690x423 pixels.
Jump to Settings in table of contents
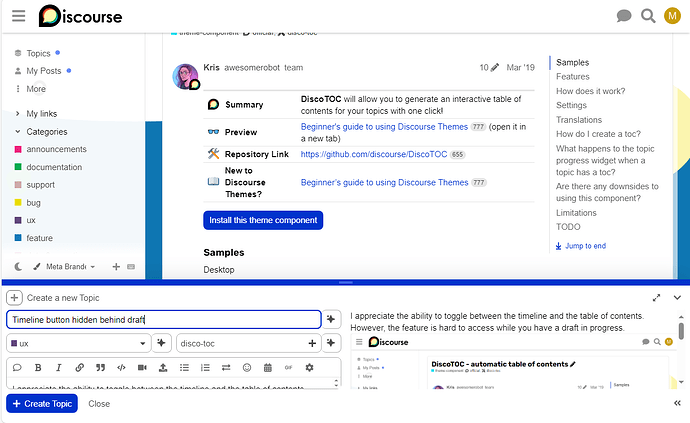click(x=571, y=105)
